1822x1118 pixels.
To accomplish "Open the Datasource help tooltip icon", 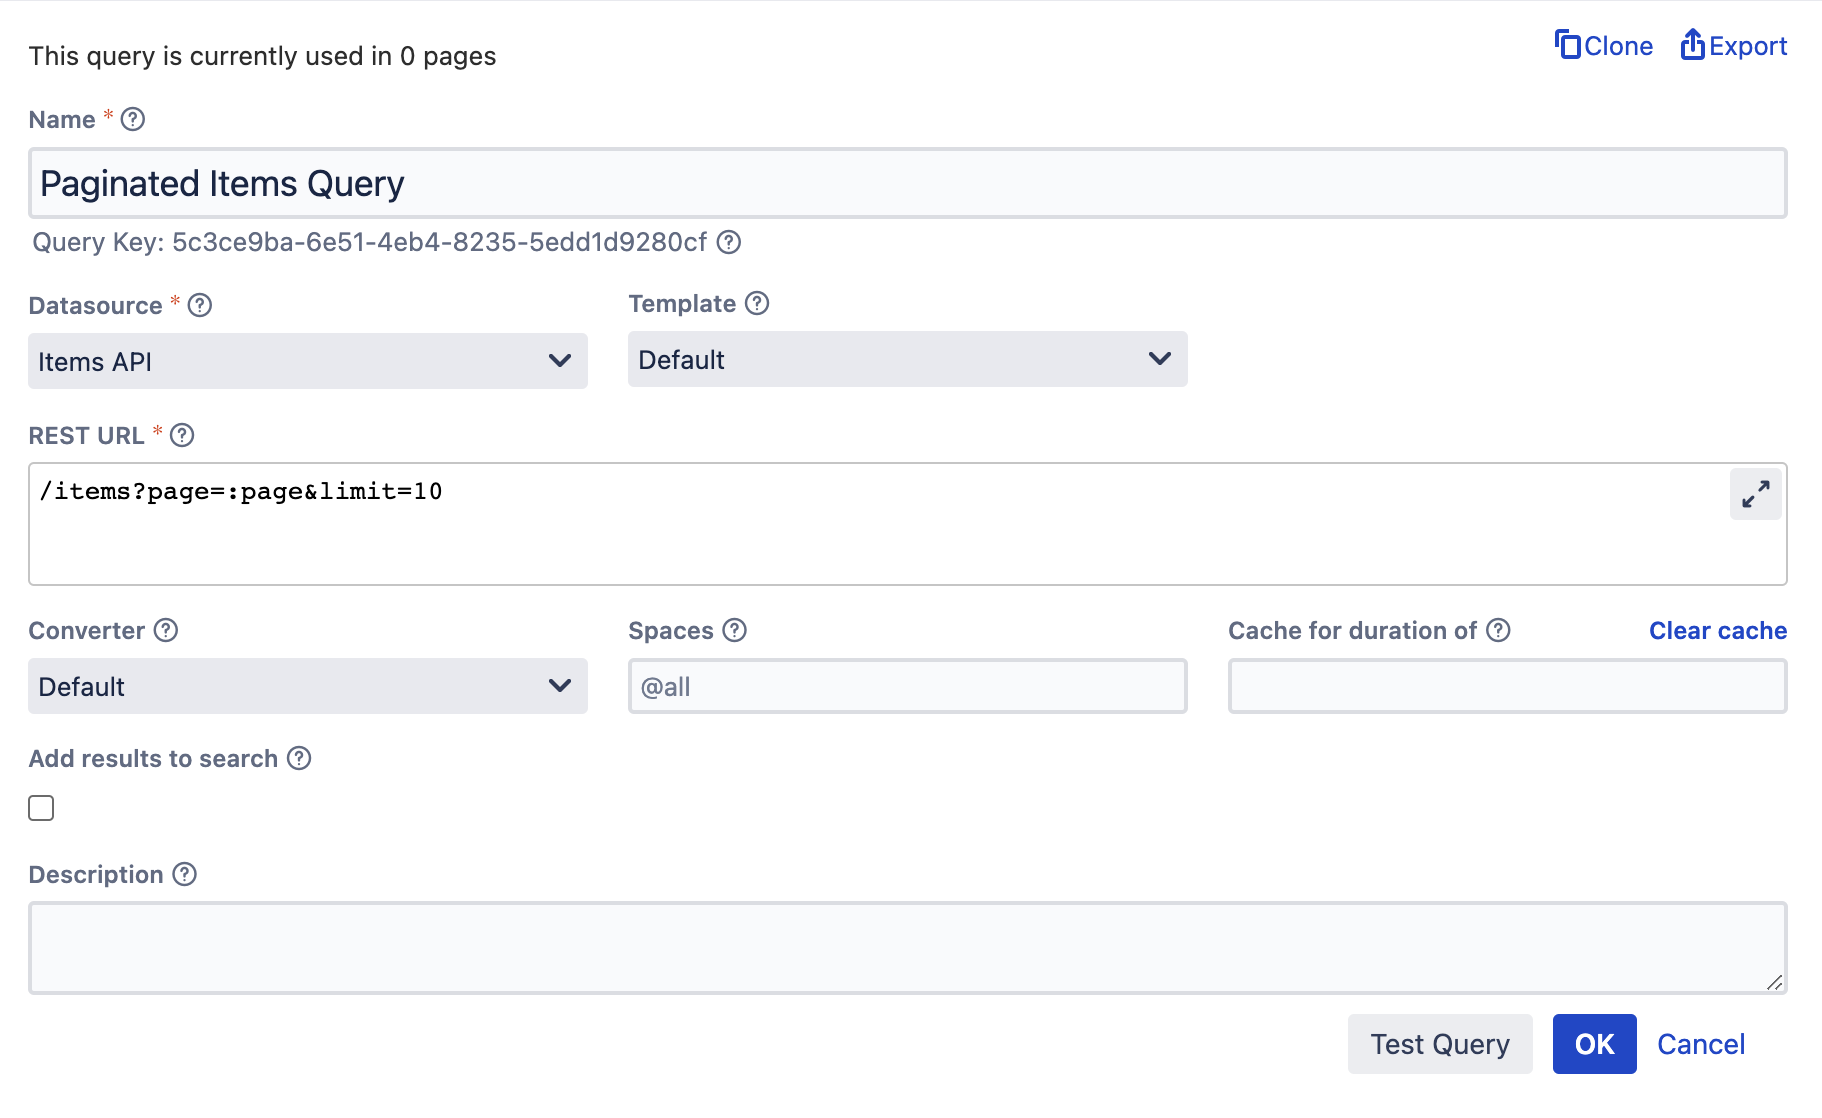I will (200, 305).
